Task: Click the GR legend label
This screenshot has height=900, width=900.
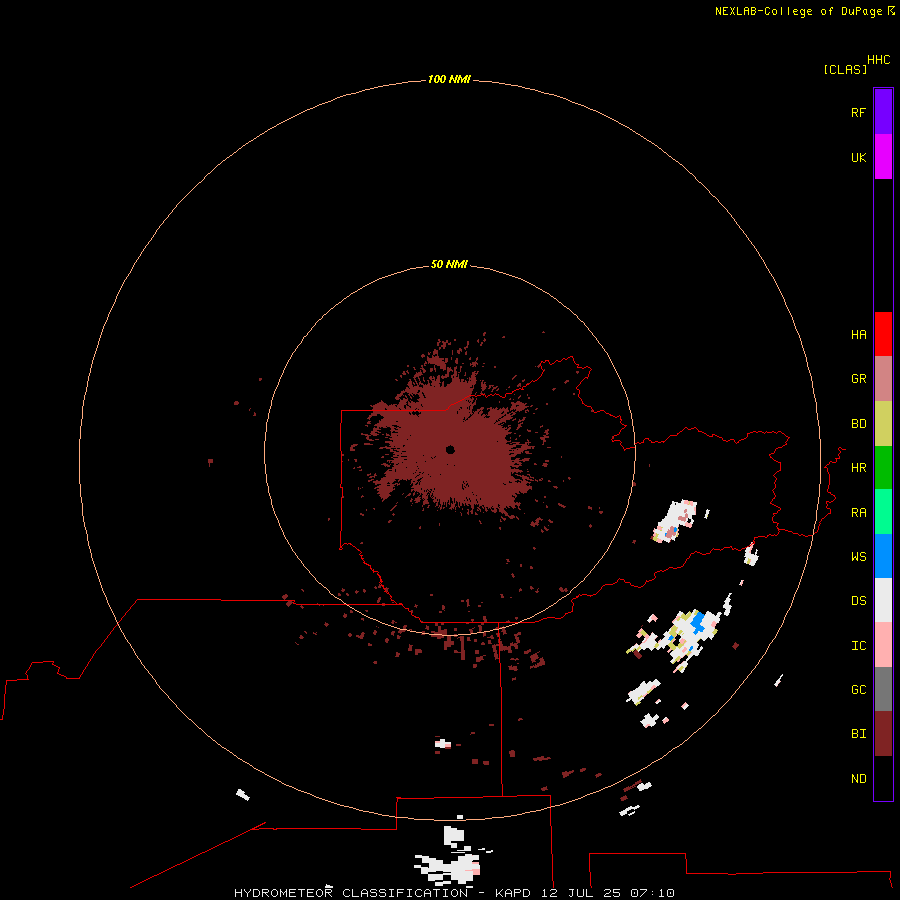Action: (858, 379)
